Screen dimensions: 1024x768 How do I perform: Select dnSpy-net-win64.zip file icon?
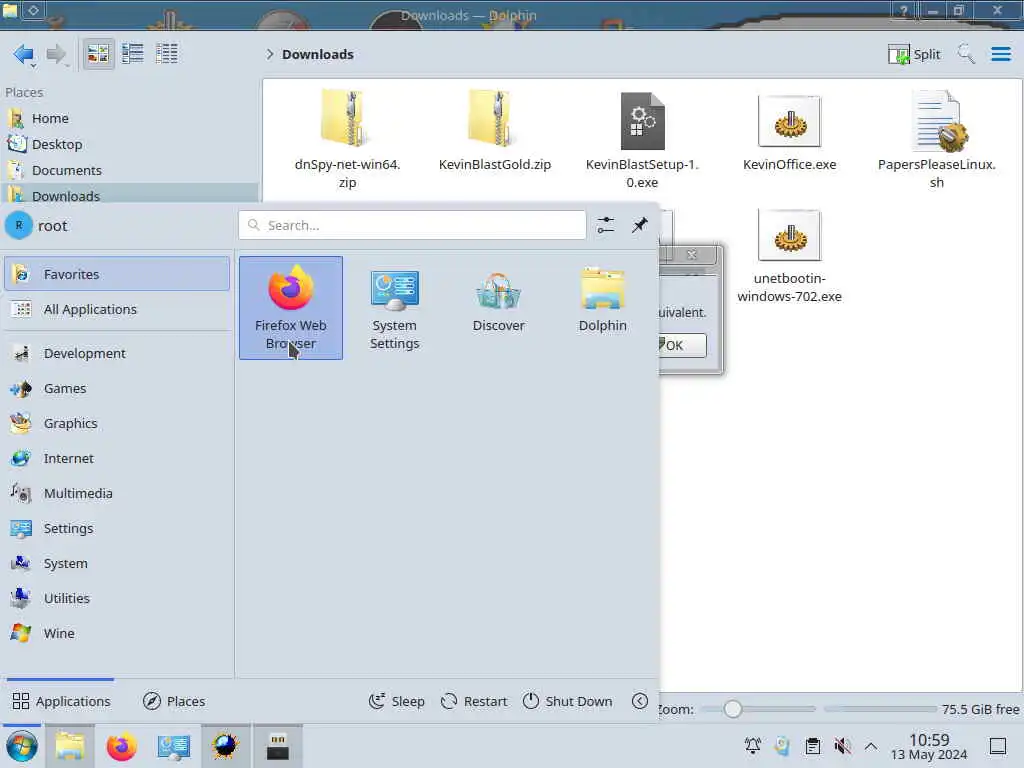347,119
